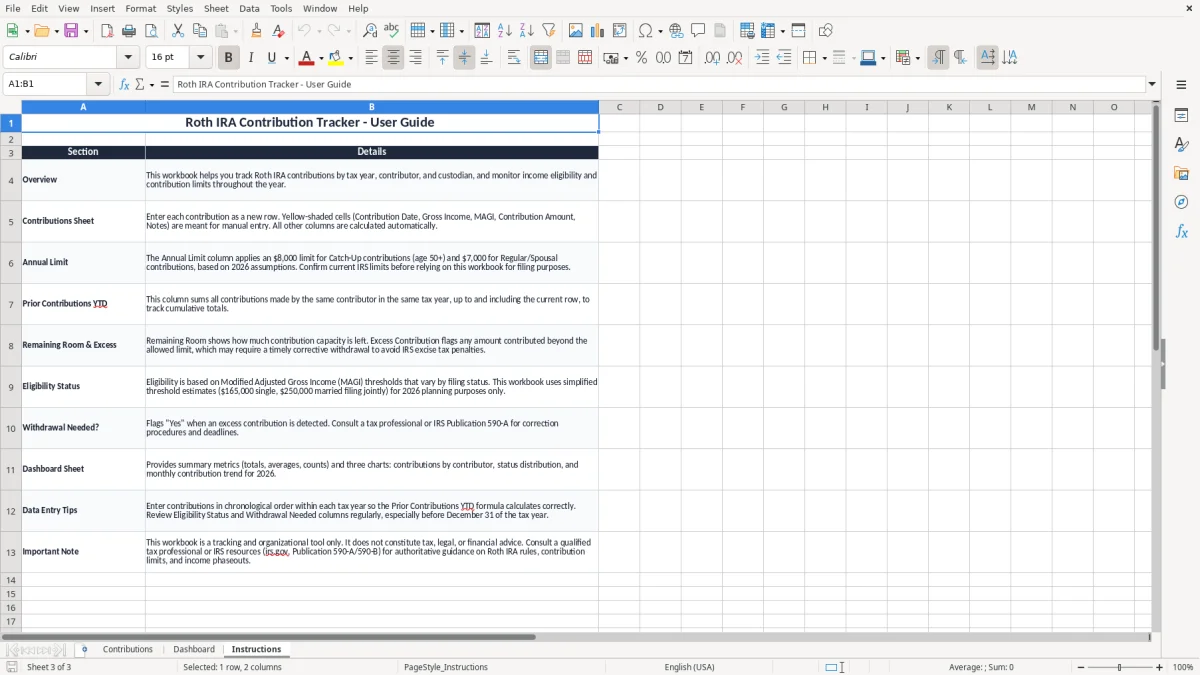Open the Data menu
Image resolution: width=1200 pixels, height=675 pixels.
click(249, 8)
